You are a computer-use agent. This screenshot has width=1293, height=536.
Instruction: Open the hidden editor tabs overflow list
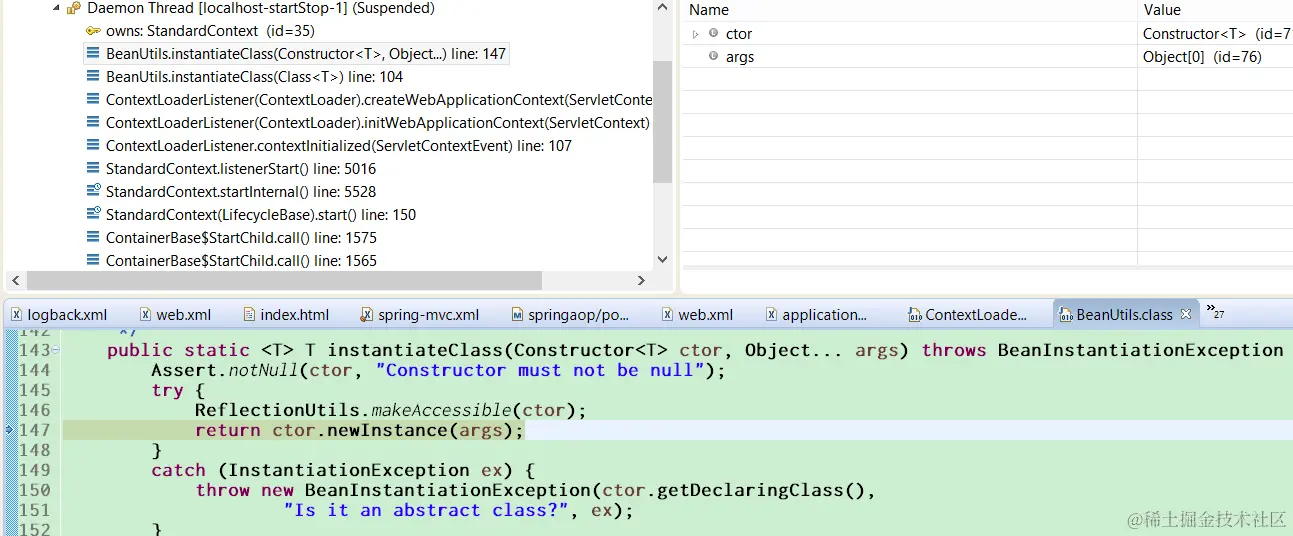click(x=1215, y=312)
